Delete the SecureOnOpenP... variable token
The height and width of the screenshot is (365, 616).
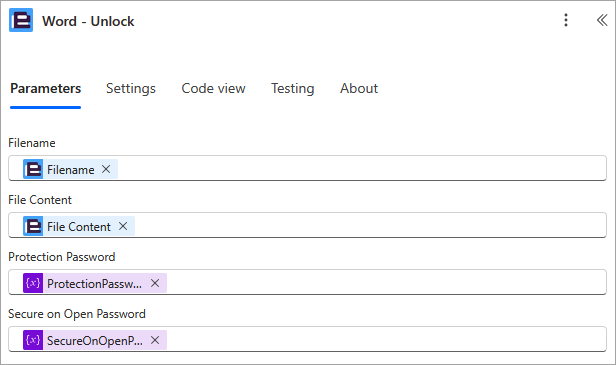point(155,340)
